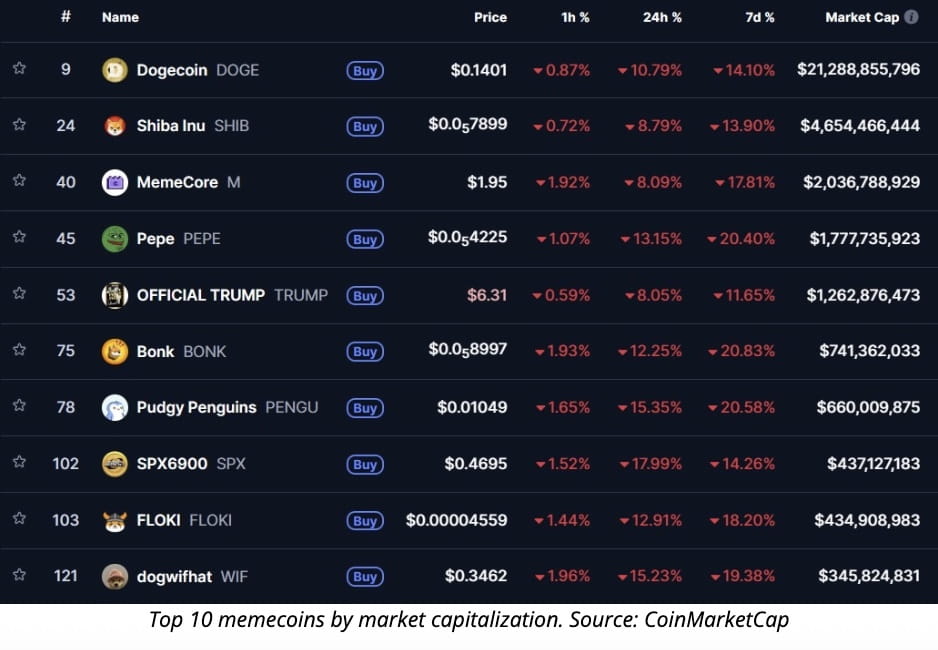The height and width of the screenshot is (650, 938).
Task: Sort by the 7d % column header
Action: click(x=759, y=17)
